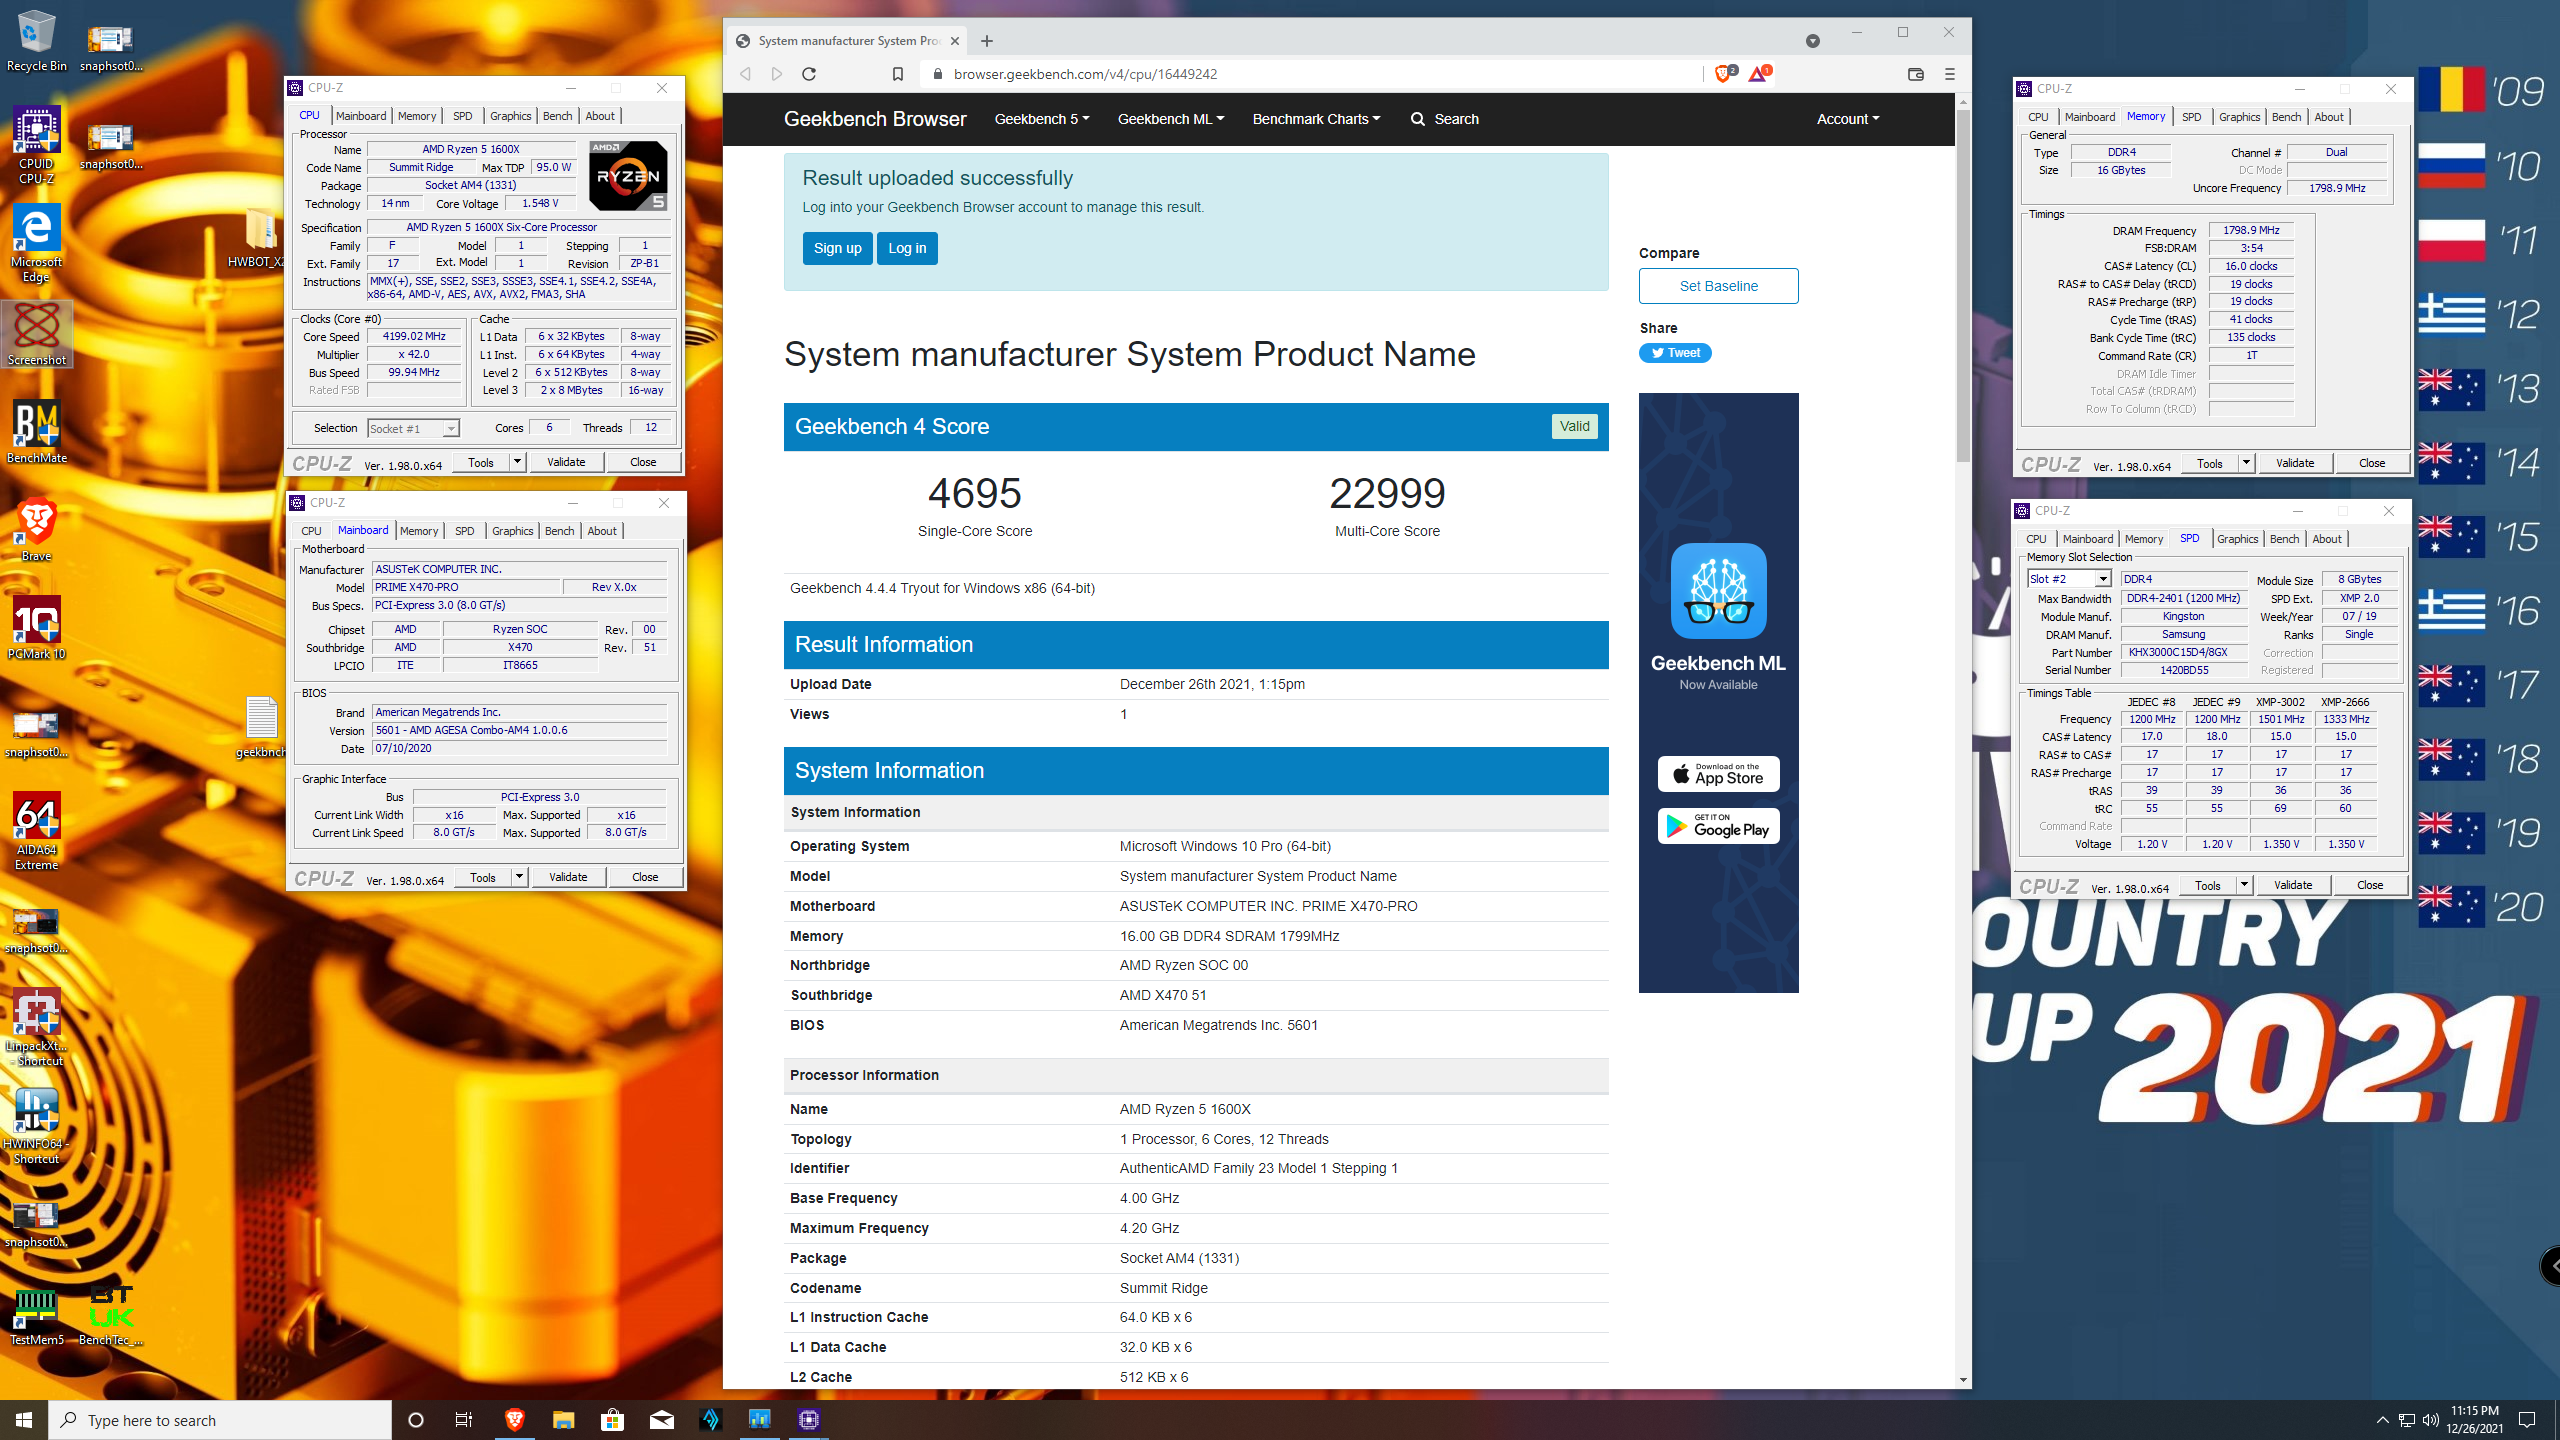
Task: Expand Tools arrow in top-left CPU-Z window
Action: tap(517, 462)
